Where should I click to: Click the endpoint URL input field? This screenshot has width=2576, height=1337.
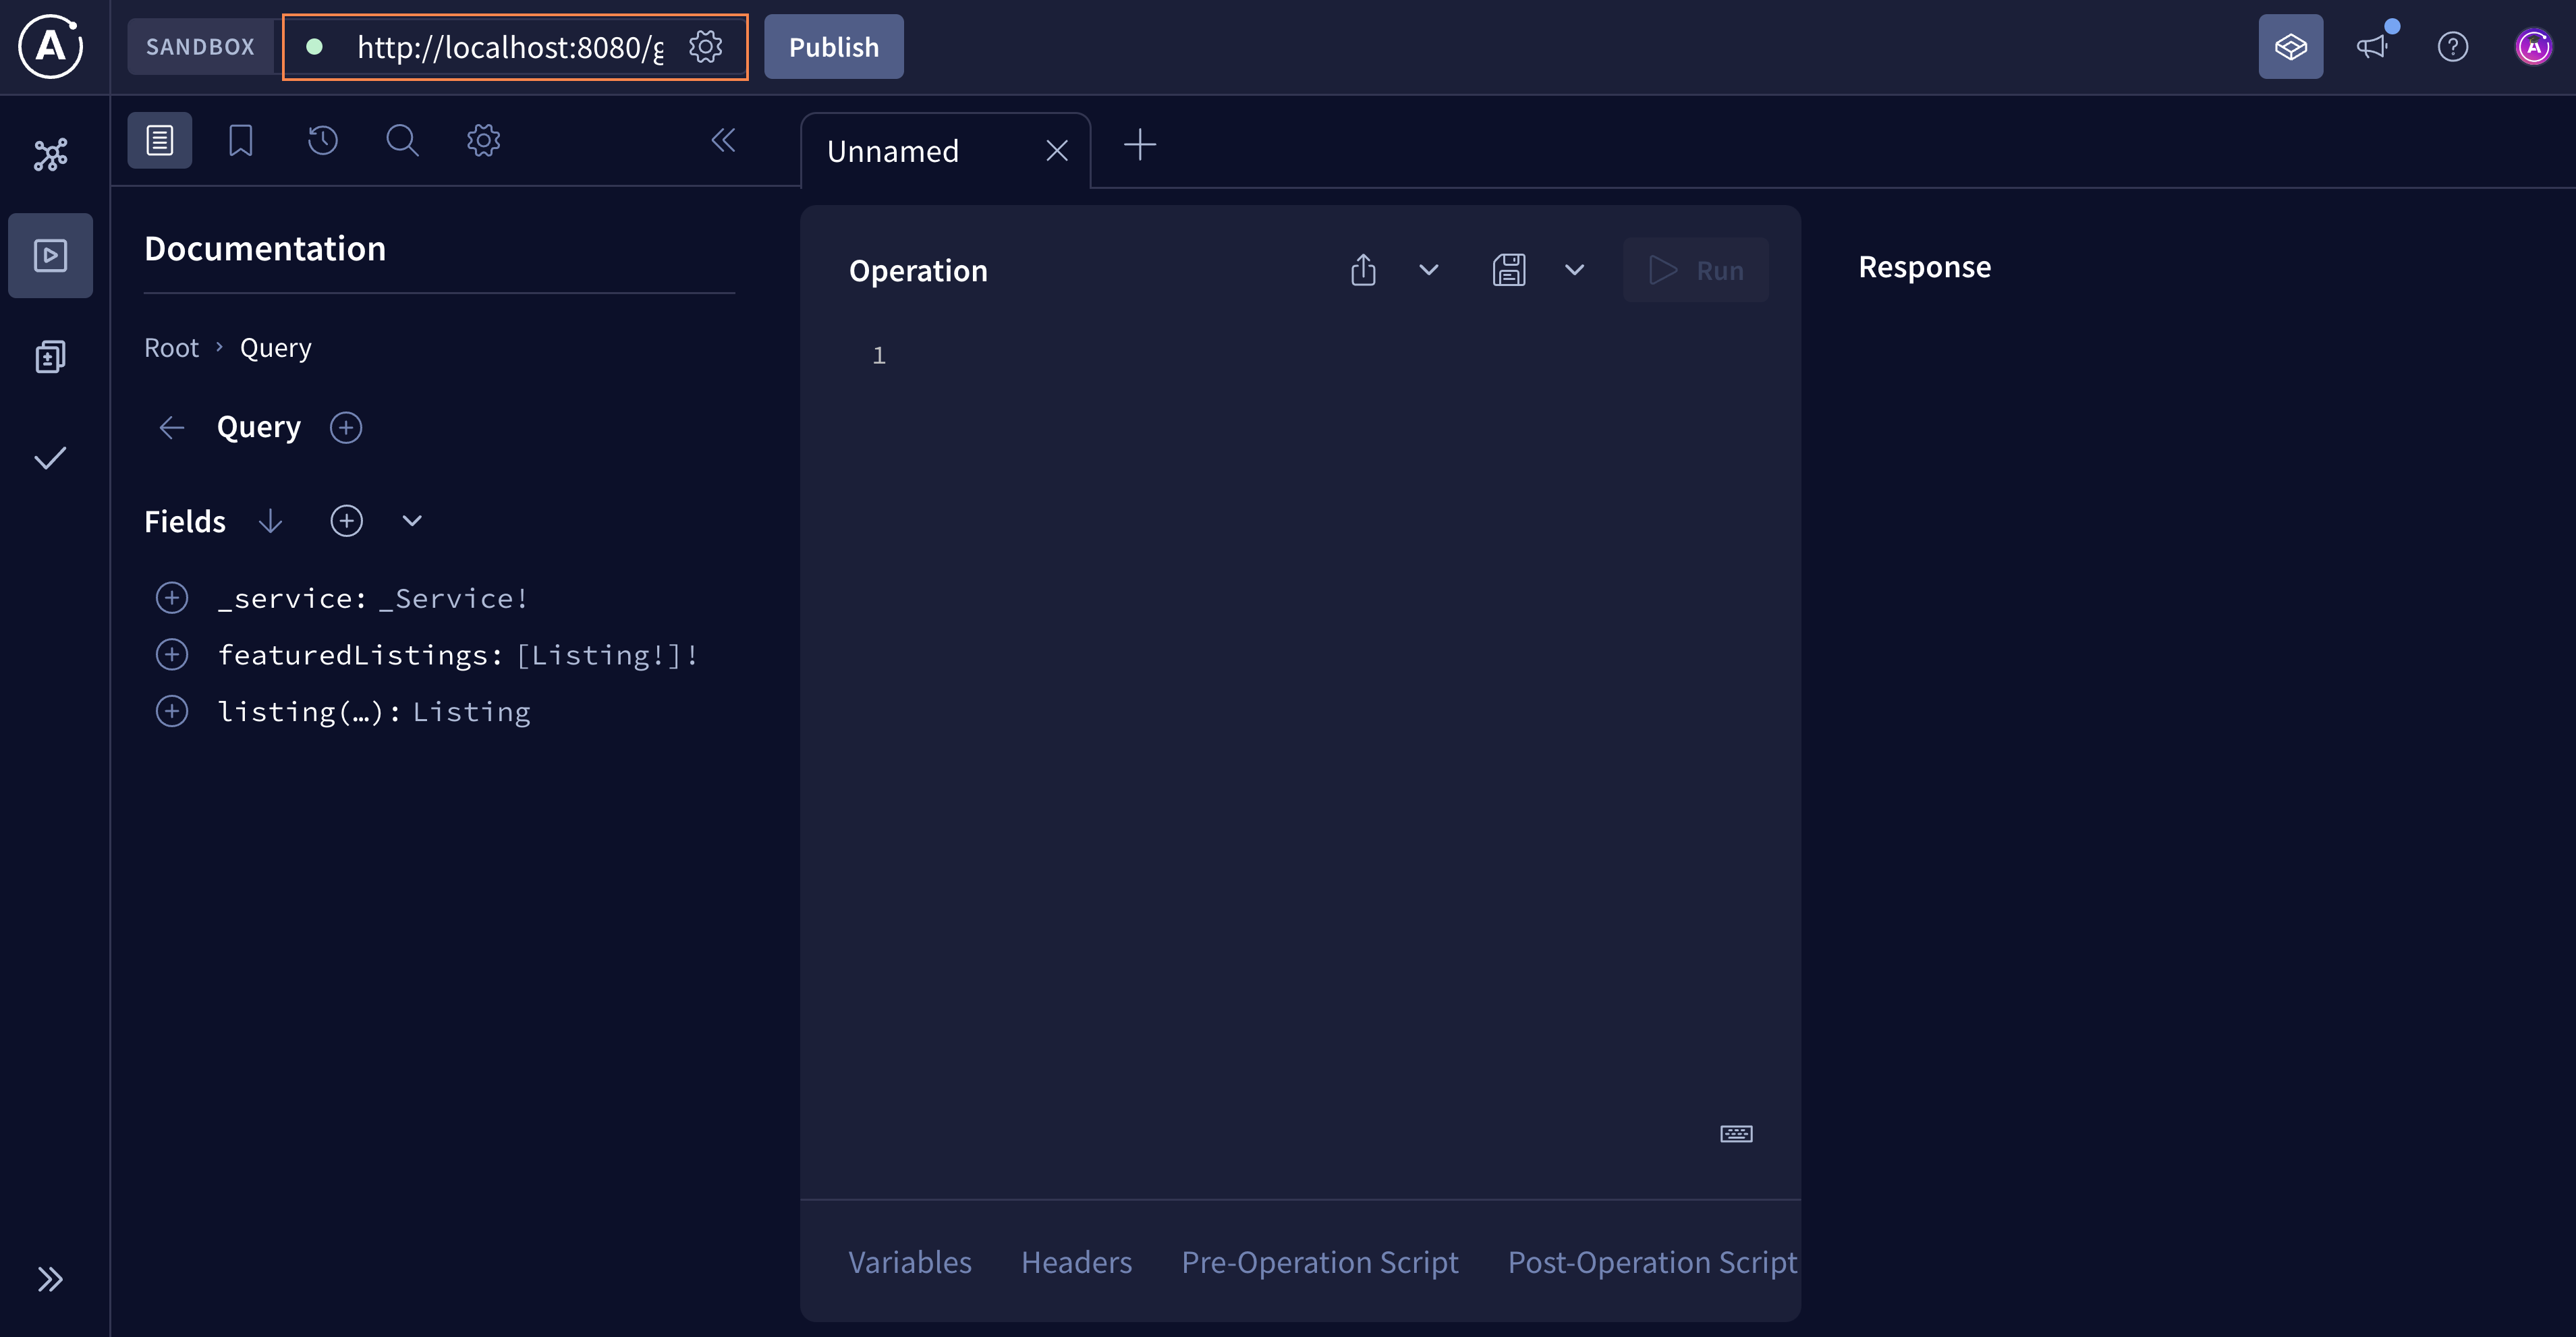[500, 46]
